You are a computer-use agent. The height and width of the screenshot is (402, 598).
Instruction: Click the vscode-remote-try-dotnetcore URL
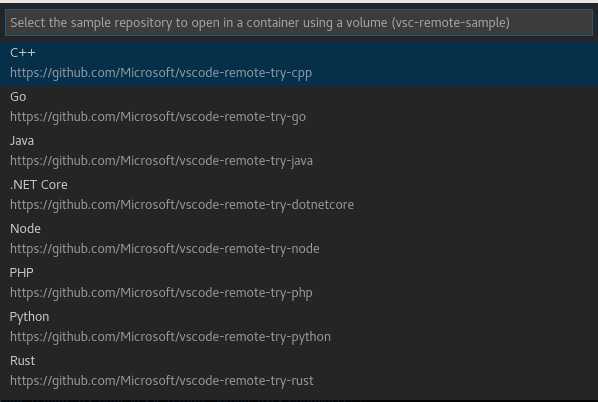[x=182, y=205]
